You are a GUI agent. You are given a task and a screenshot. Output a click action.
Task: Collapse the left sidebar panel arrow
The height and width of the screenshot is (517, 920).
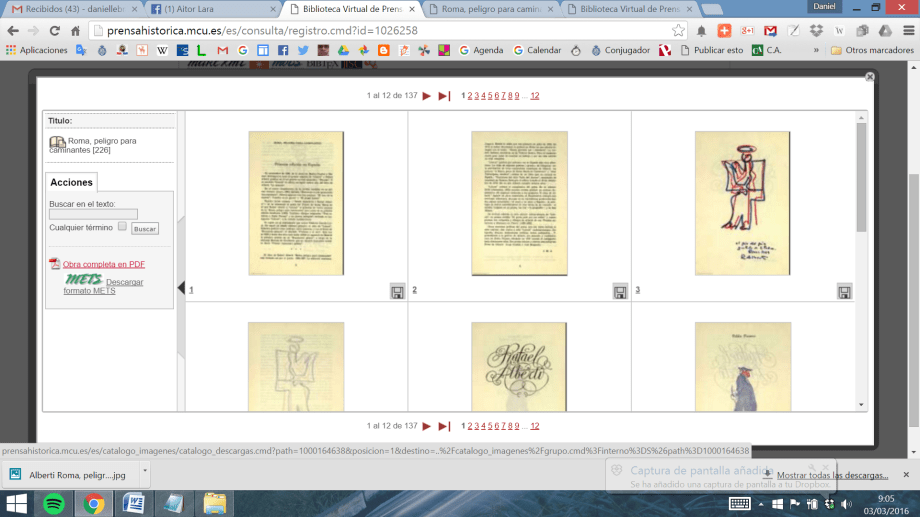[x=181, y=288]
